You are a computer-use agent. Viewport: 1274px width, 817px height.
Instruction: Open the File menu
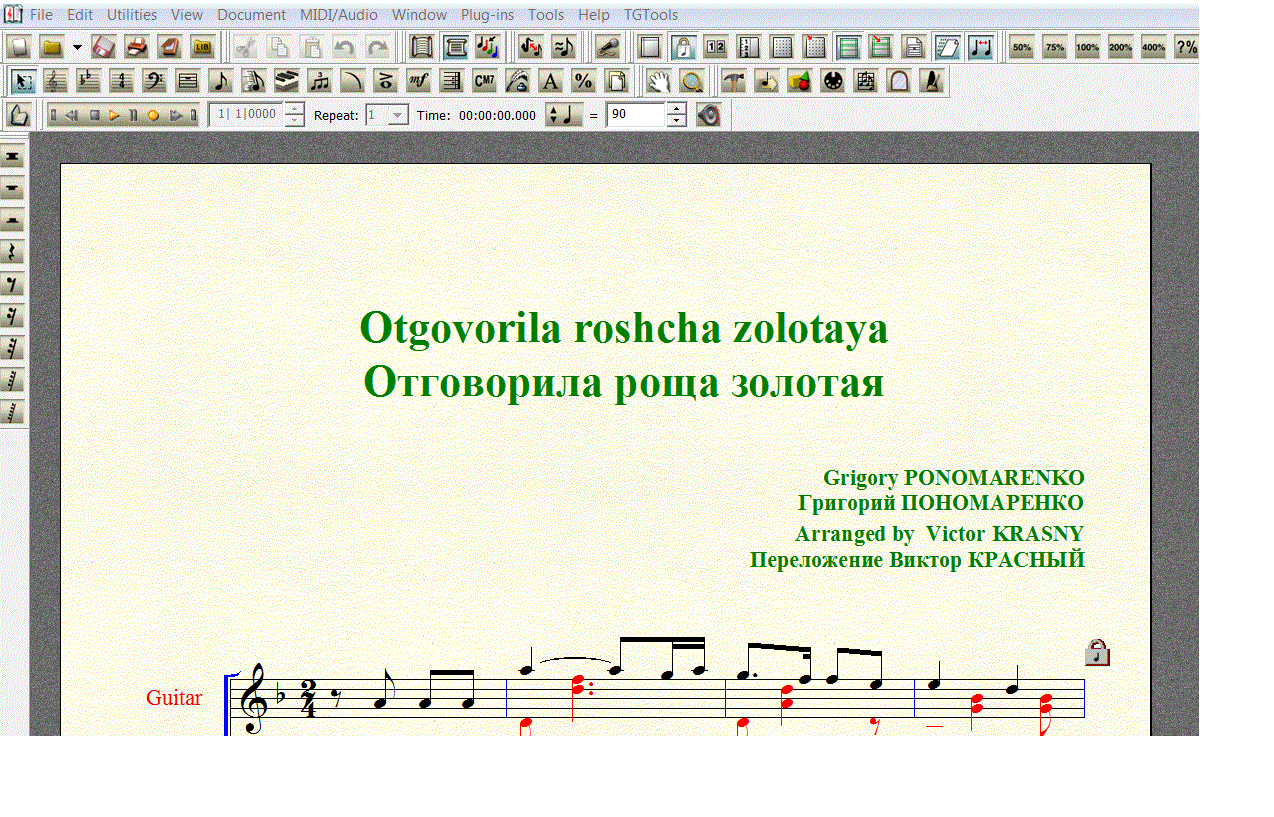[41, 15]
